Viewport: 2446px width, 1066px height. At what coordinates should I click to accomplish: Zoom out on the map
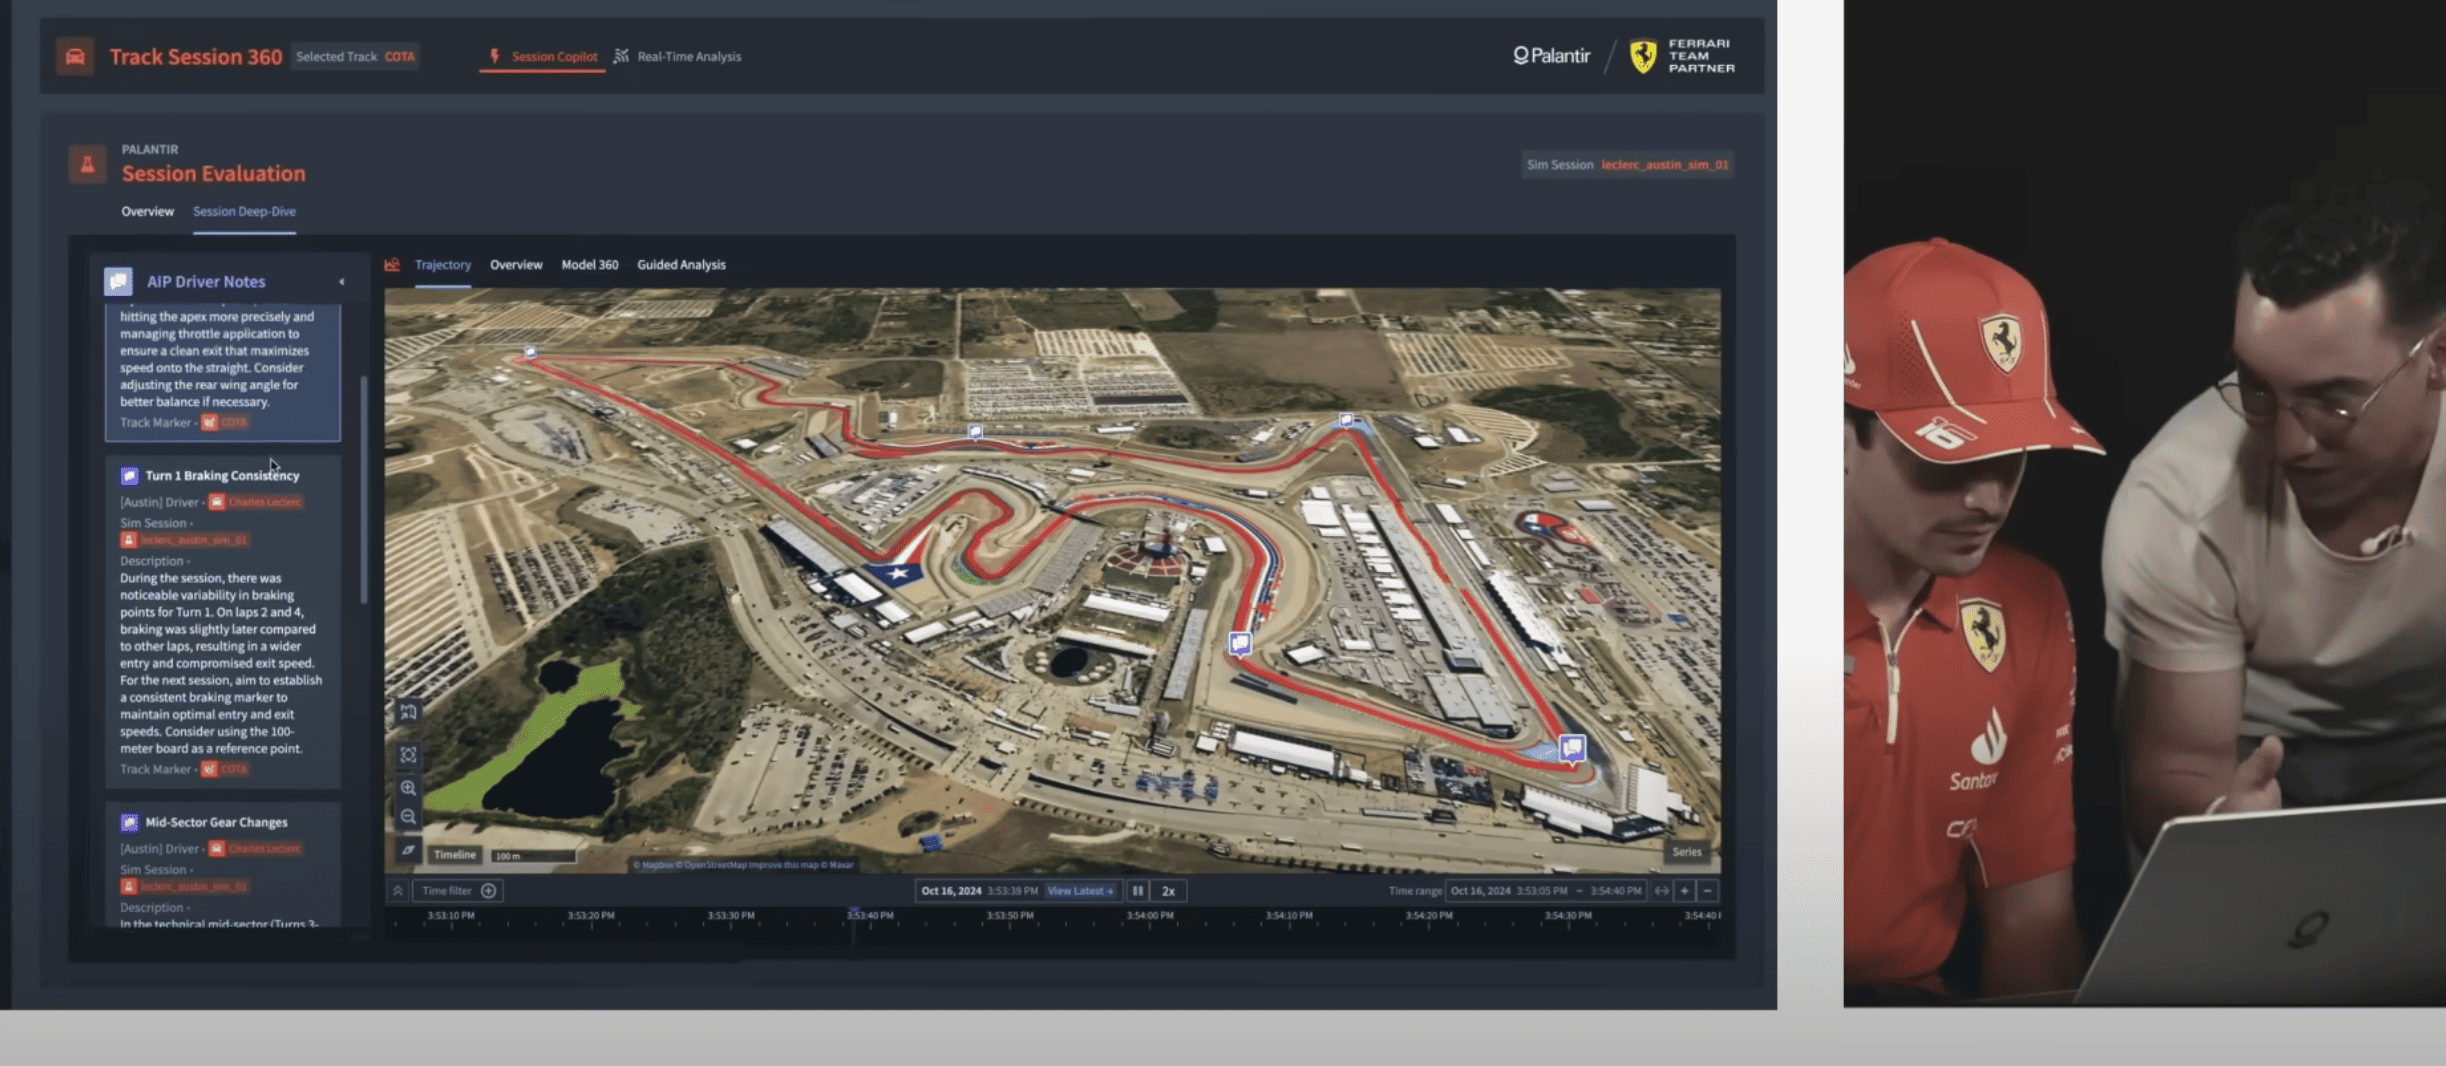[x=408, y=817]
